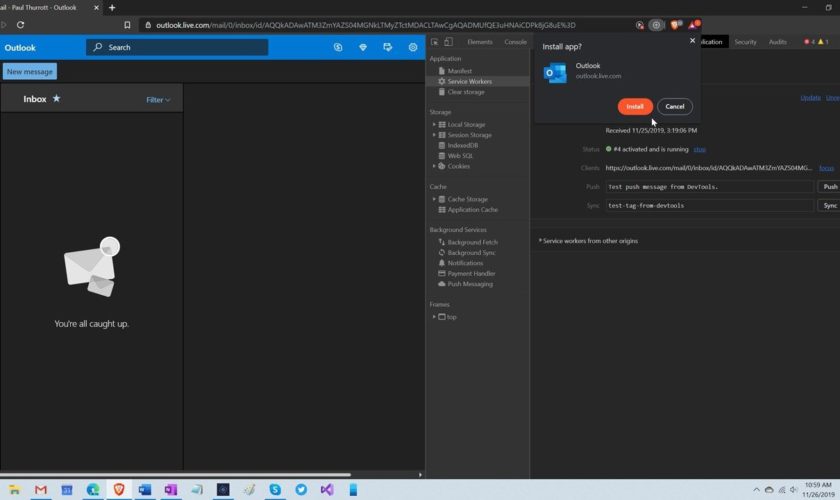Toggle the DevTools device toolbar icon
Screen dimensions: 840x500
[448, 42]
